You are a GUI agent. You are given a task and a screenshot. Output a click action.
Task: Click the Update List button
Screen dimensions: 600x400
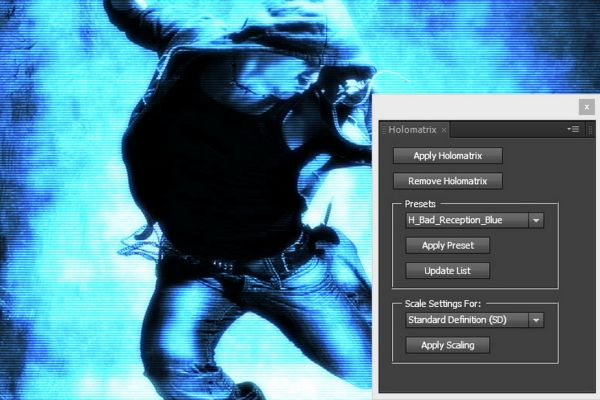pos(448,271)
